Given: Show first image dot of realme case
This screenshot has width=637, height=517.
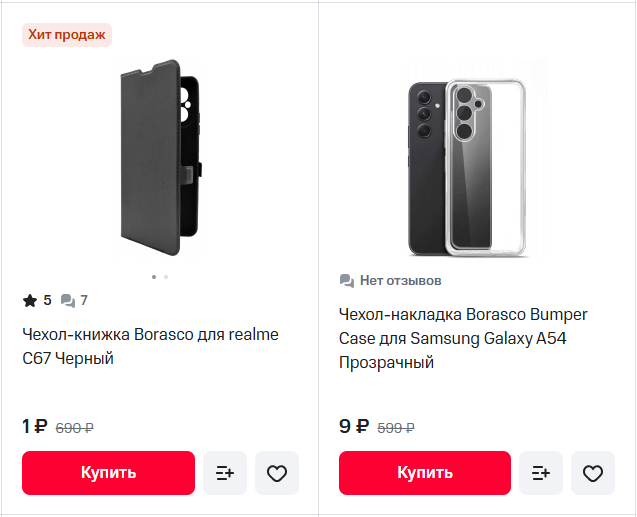Looking at the screenshot, I should coord(154,277).
